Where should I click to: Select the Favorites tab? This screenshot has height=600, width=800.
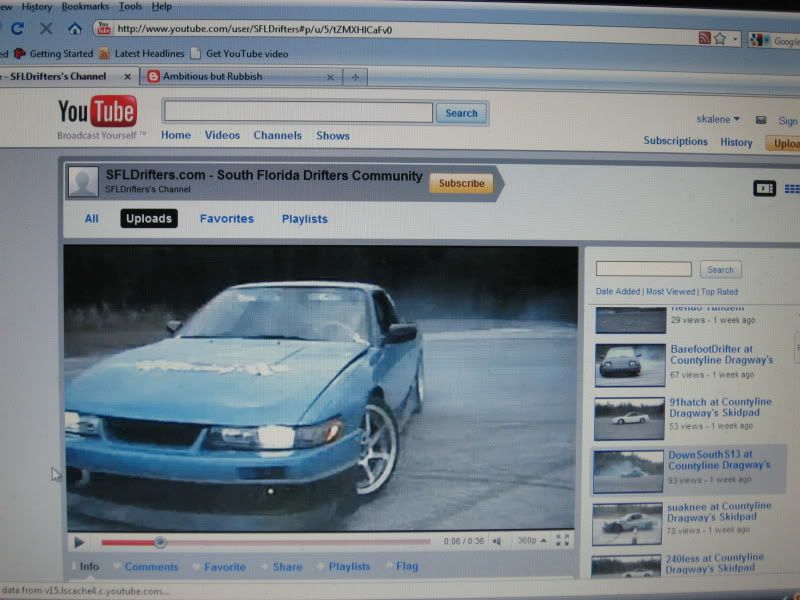(x=227, y=219)
